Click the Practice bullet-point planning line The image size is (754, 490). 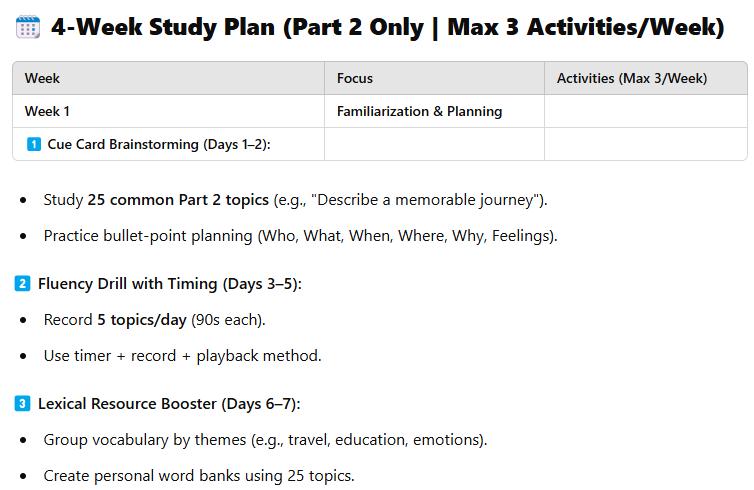(300, 236)
